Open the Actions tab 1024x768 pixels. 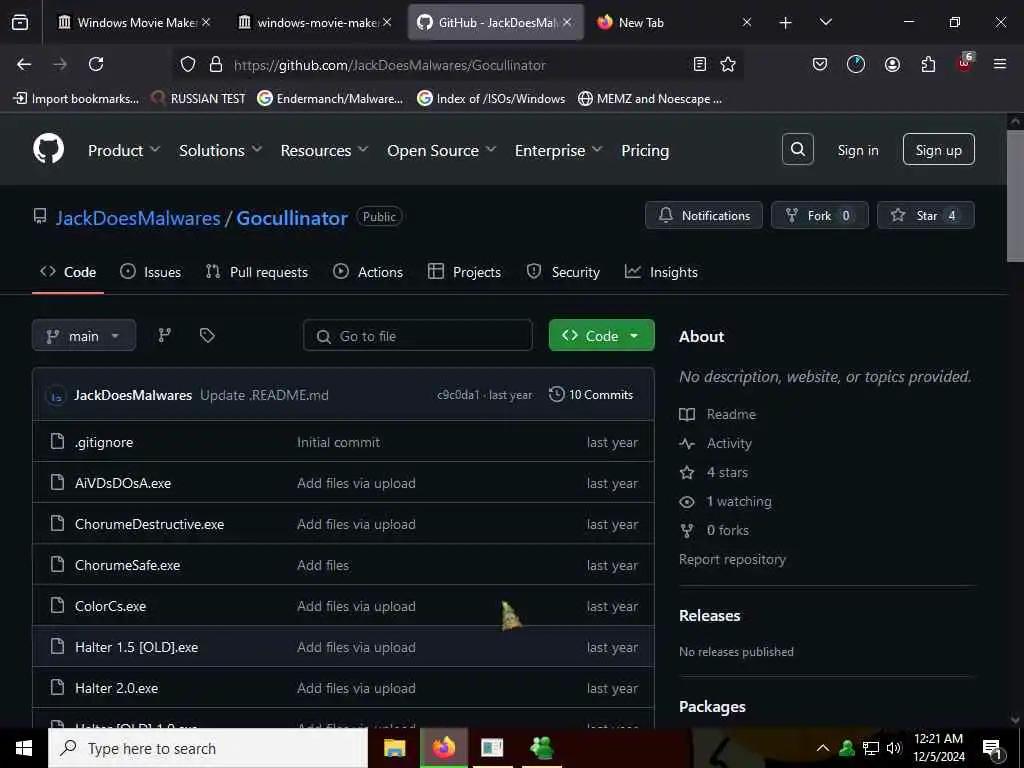tap(368, 272)
